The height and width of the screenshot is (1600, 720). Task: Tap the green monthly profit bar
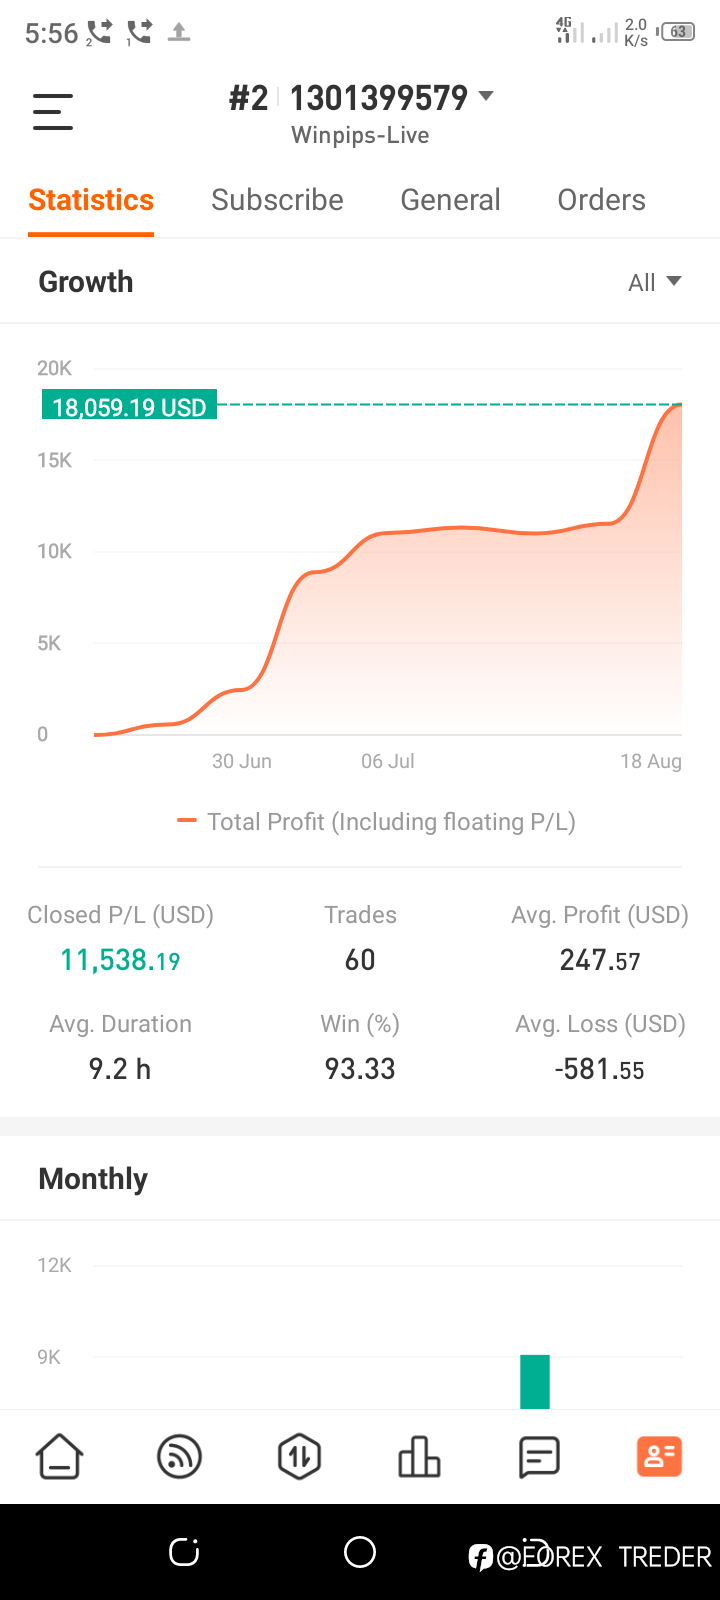point(535,1381)
